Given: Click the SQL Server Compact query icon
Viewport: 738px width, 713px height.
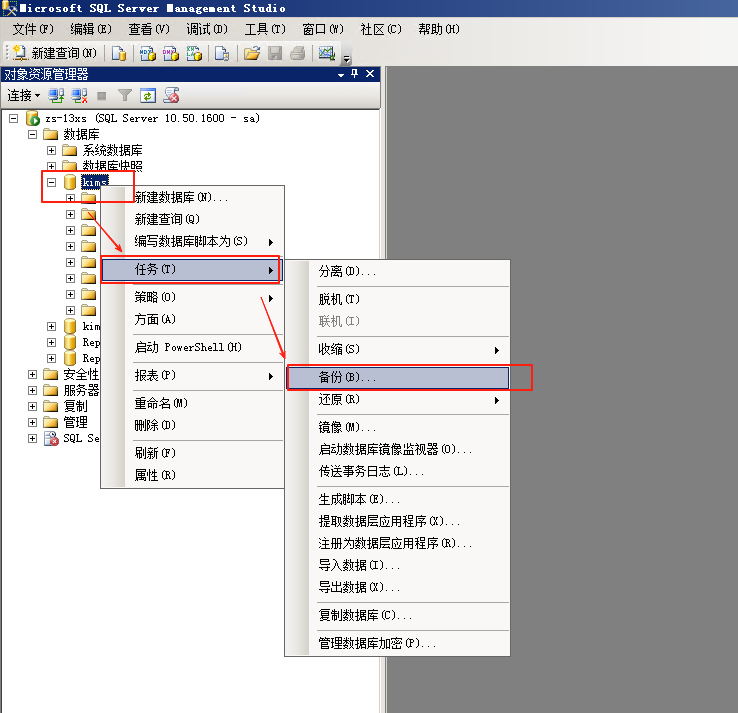Looking at the screenshot, I should coord(222,53).
